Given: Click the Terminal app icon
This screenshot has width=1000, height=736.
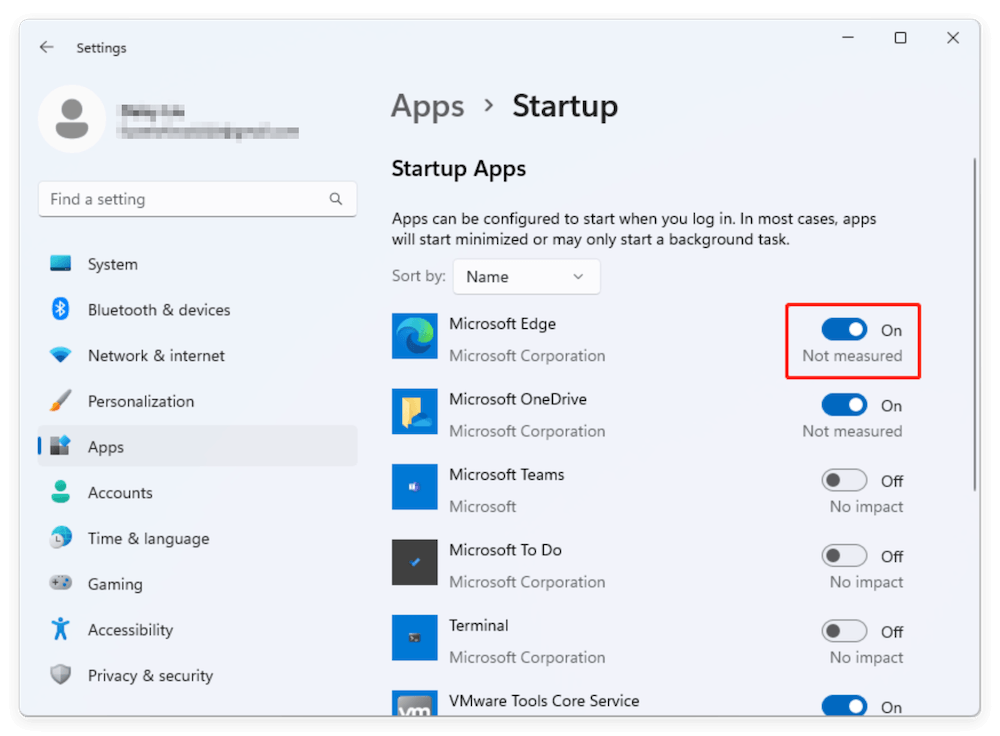Looking at the screenshot, I should coord(415,638).
